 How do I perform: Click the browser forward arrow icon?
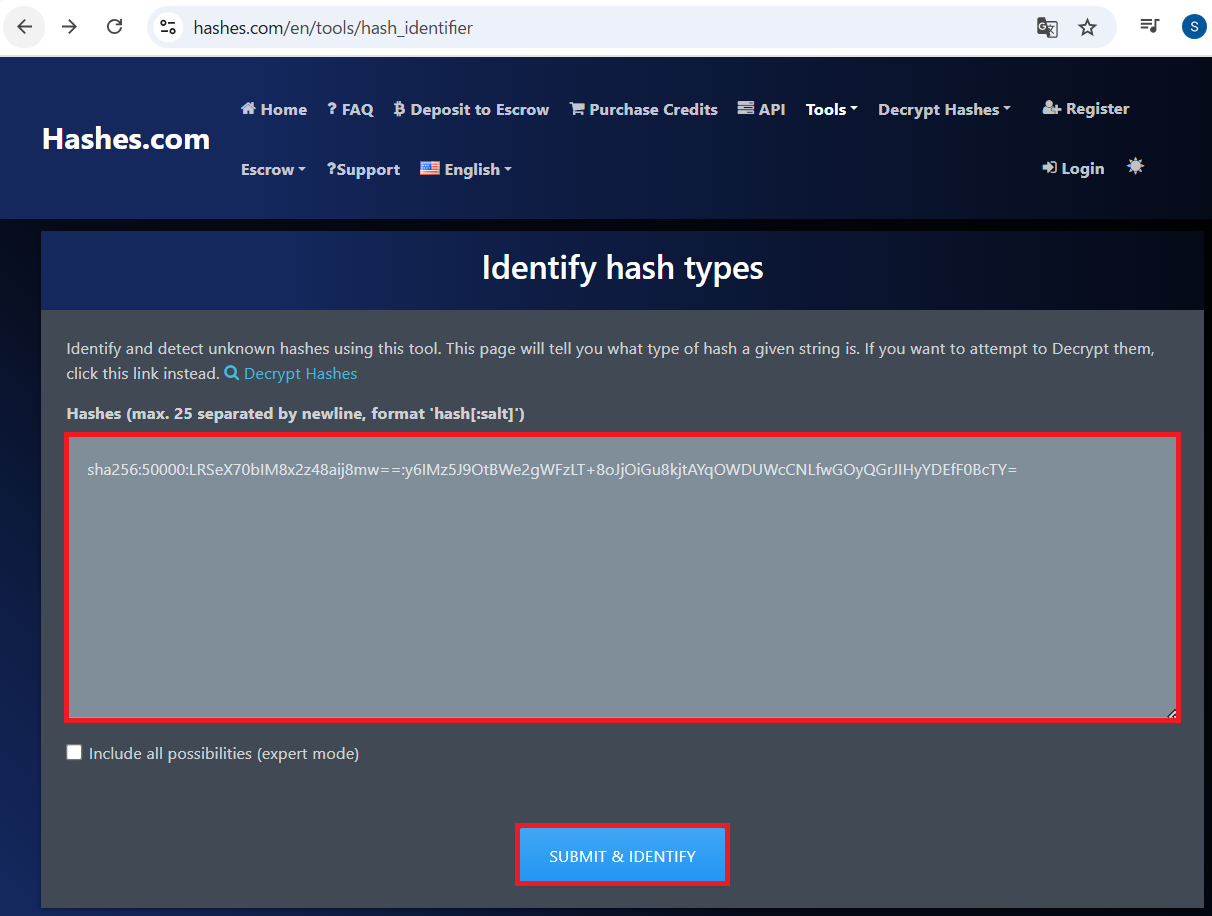click(70, 27)
